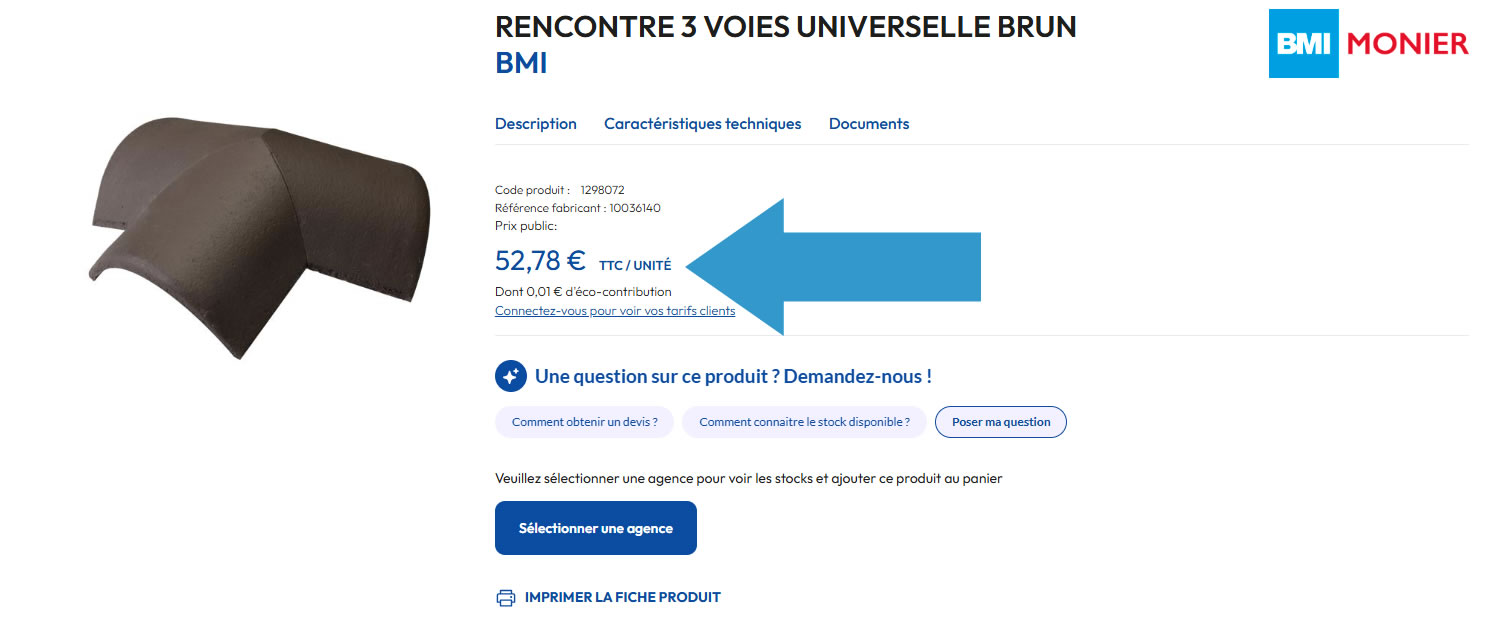Viewport: 1496px width, 627px height.
Task: Select "Comment obtenir un devis ?" suggestion
Action: pos(584,422)
